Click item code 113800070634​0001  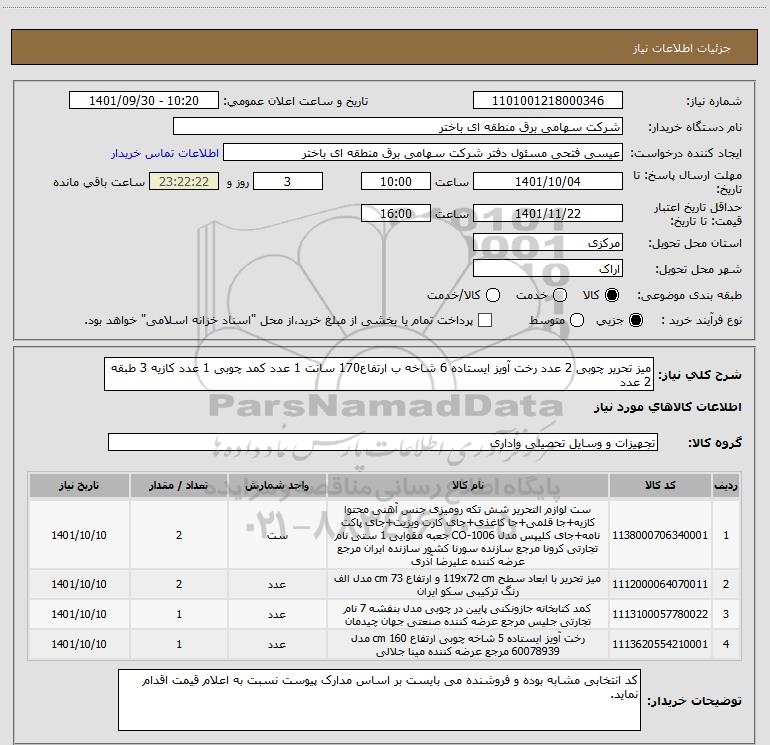(660, 535)
